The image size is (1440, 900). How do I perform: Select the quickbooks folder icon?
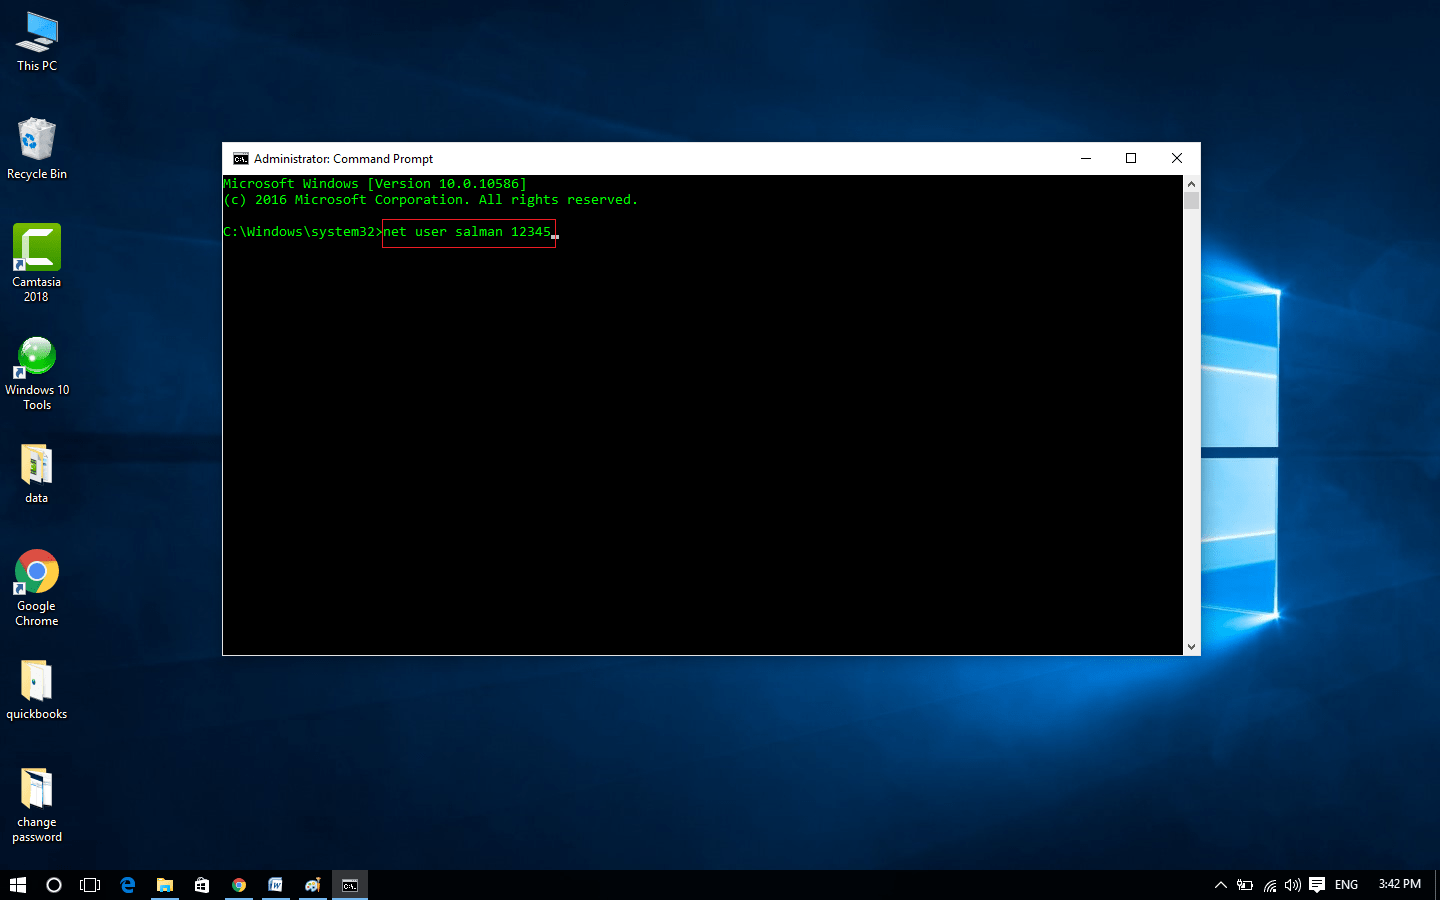[37, 690]
